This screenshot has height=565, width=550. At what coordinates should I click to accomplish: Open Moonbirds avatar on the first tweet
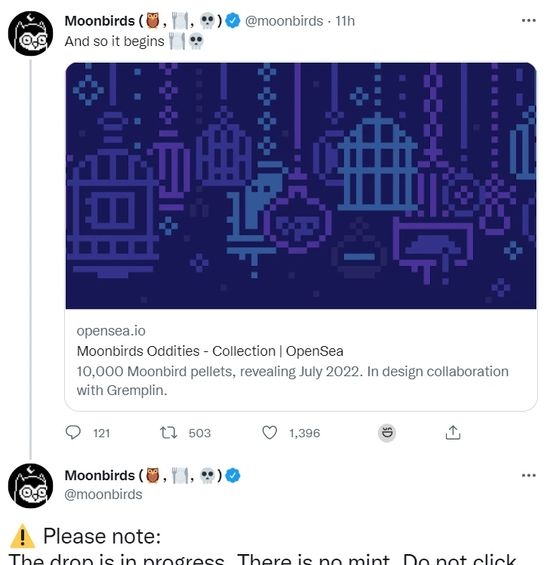click(31, 34)
